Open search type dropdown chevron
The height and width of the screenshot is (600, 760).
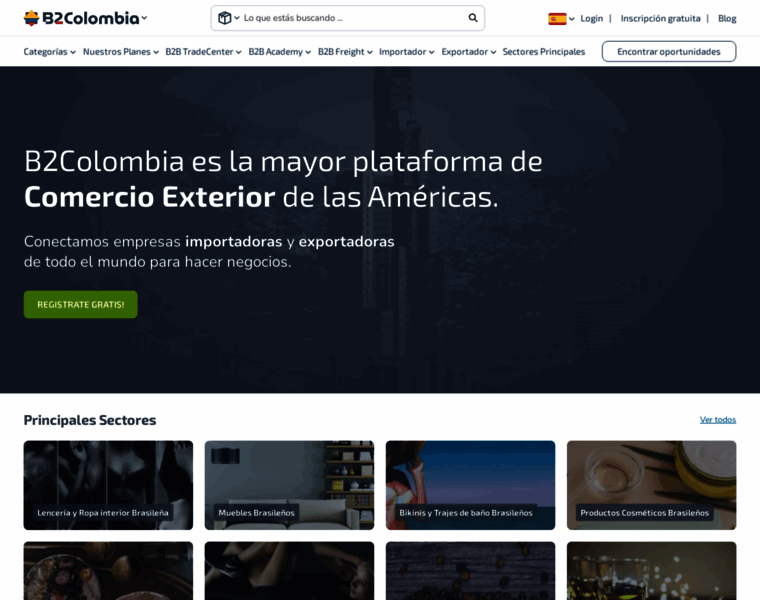[237, 18]
